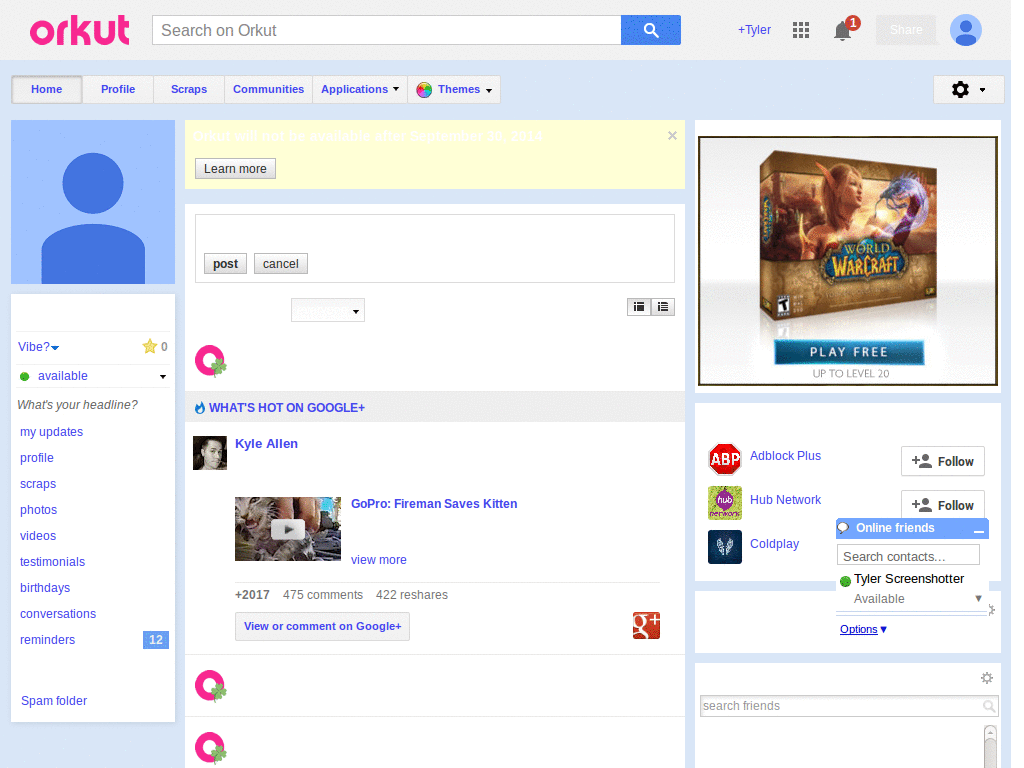Click the view more link

click(379, 560)
